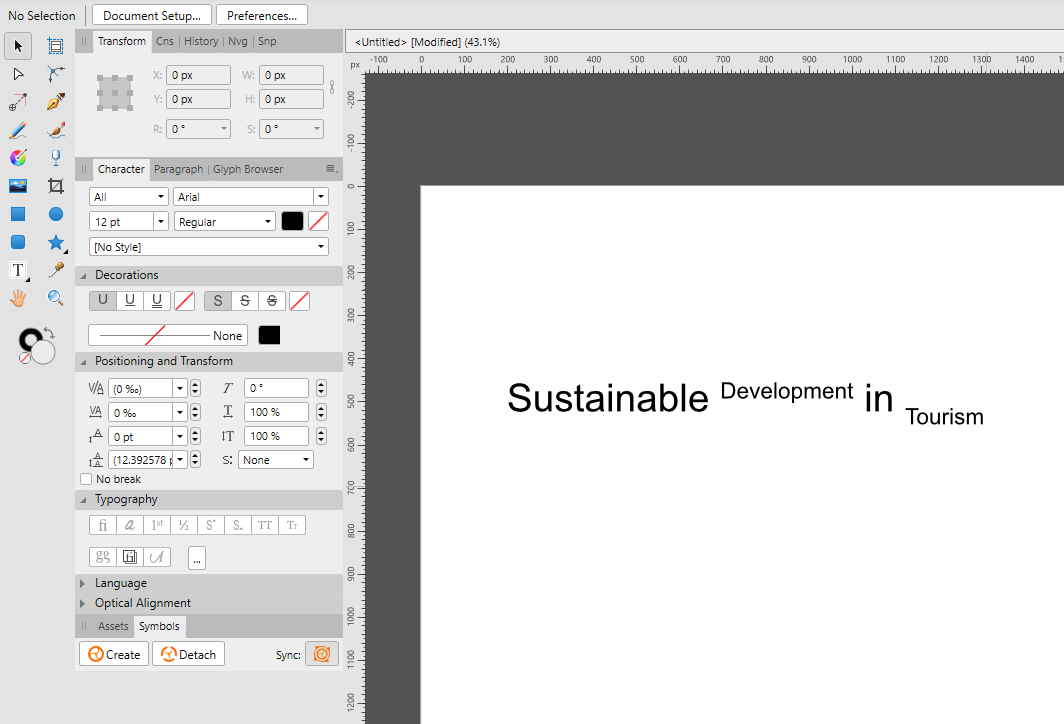This screenshot has height=724, width=1064.
Task: Click the underline color none swatch
Action: [185, 301]
